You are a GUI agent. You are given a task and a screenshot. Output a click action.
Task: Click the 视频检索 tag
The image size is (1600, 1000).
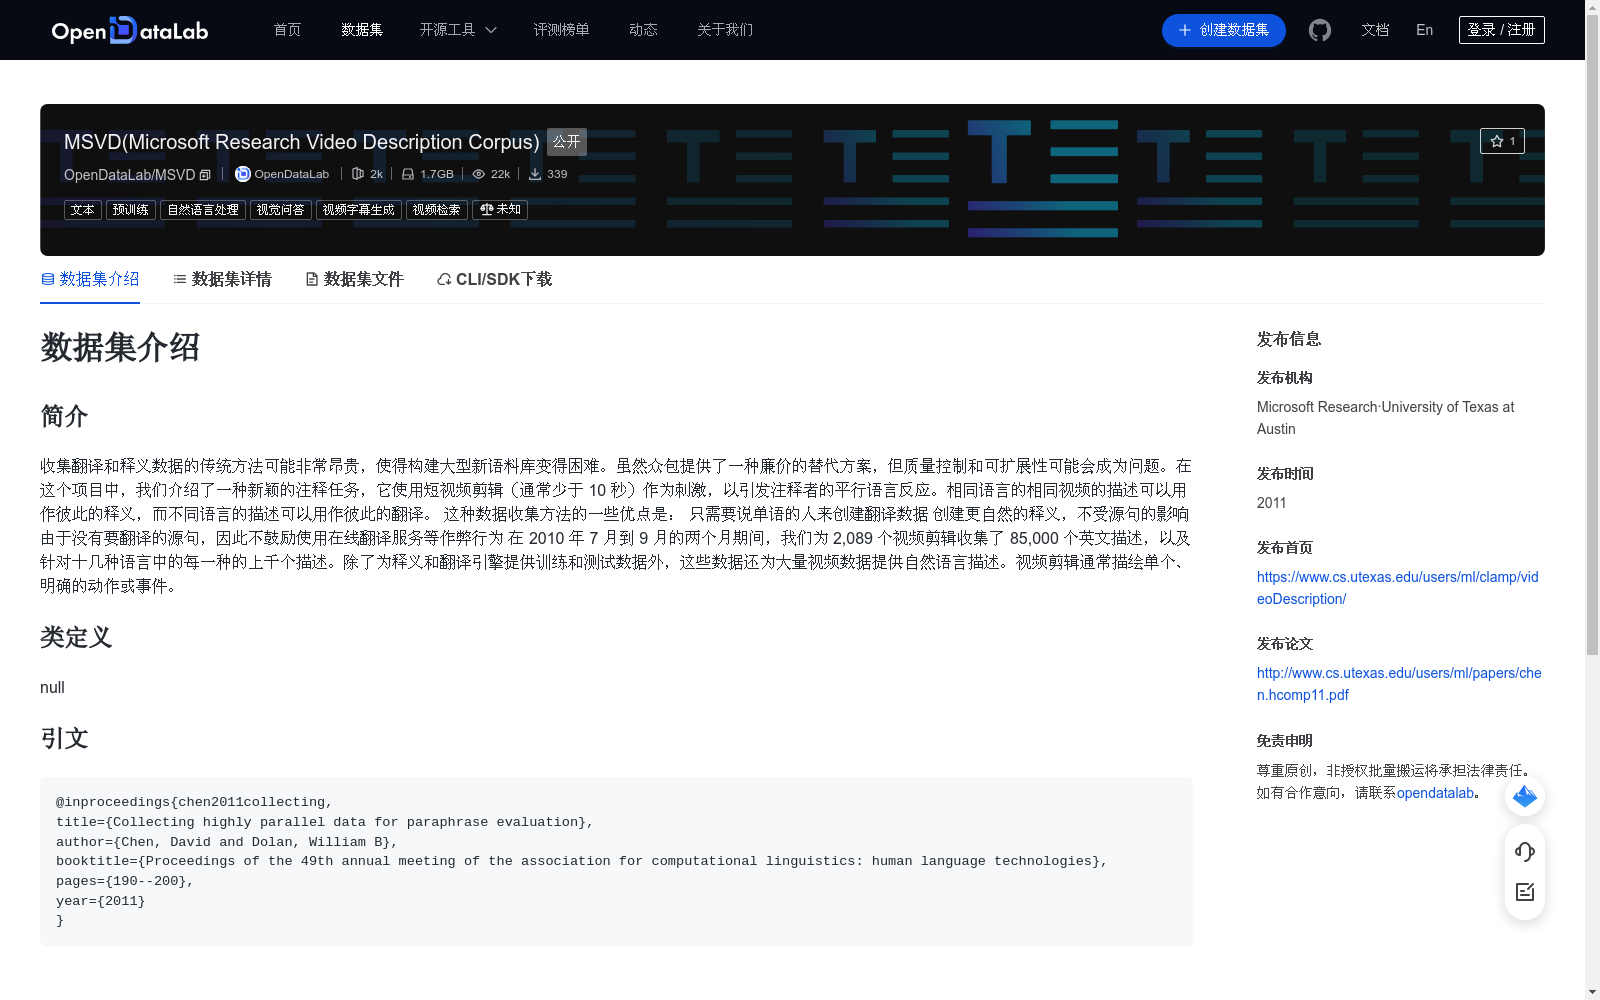pos(437,210)
